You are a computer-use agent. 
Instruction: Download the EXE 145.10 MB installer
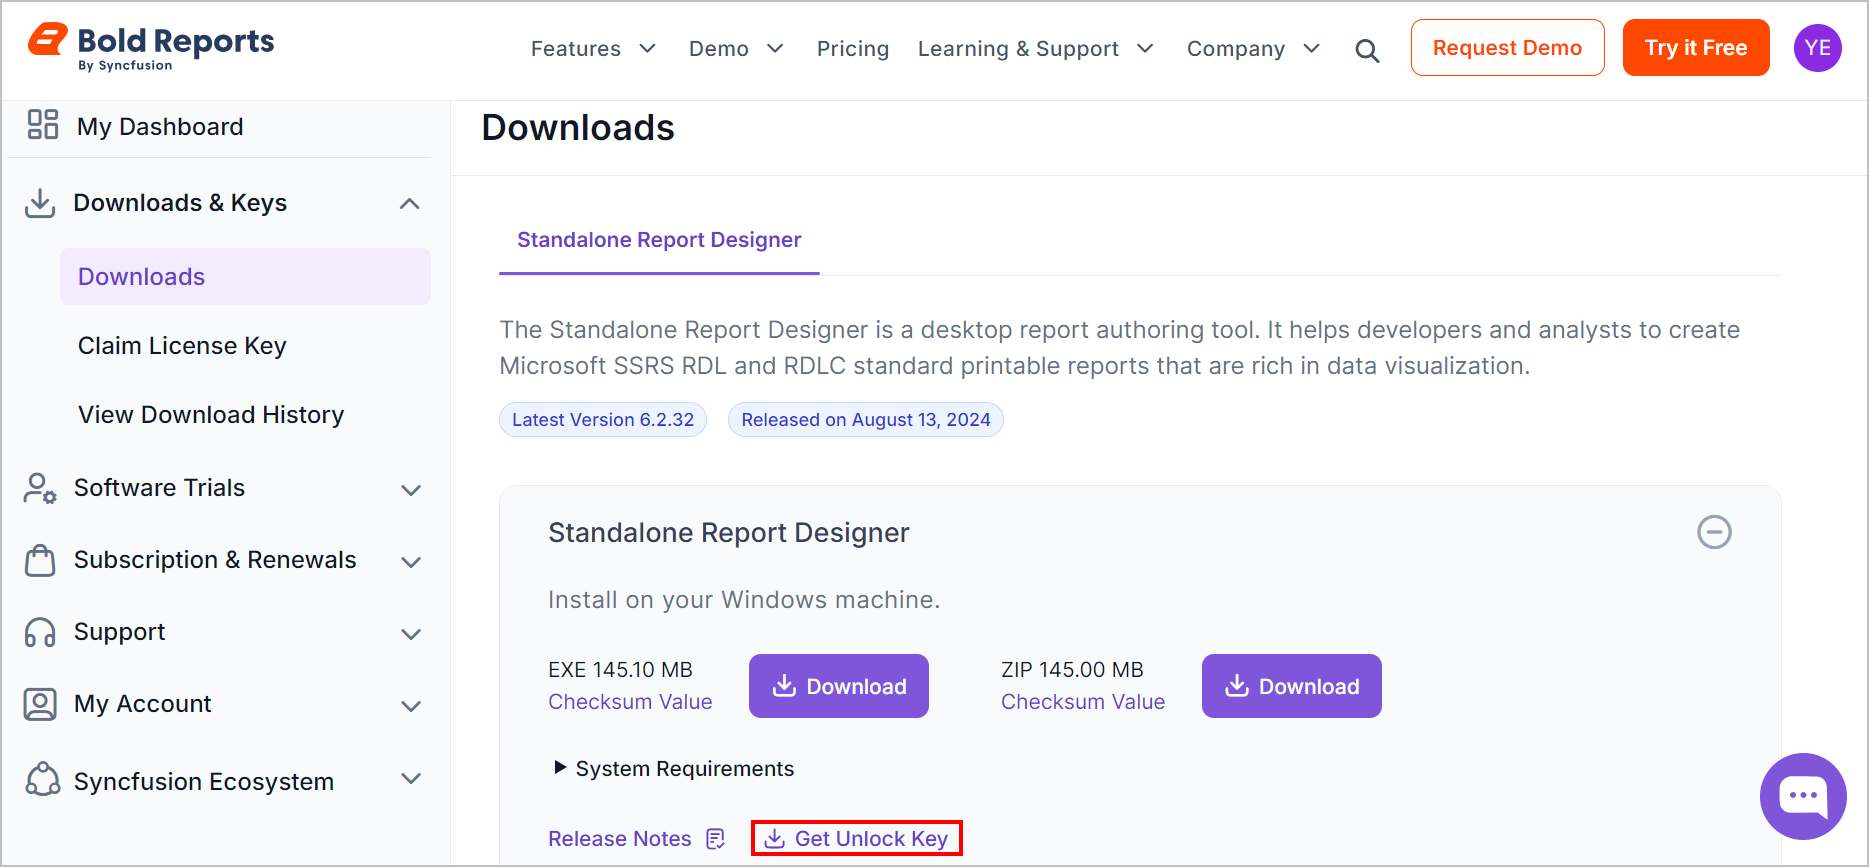(839, 686)
